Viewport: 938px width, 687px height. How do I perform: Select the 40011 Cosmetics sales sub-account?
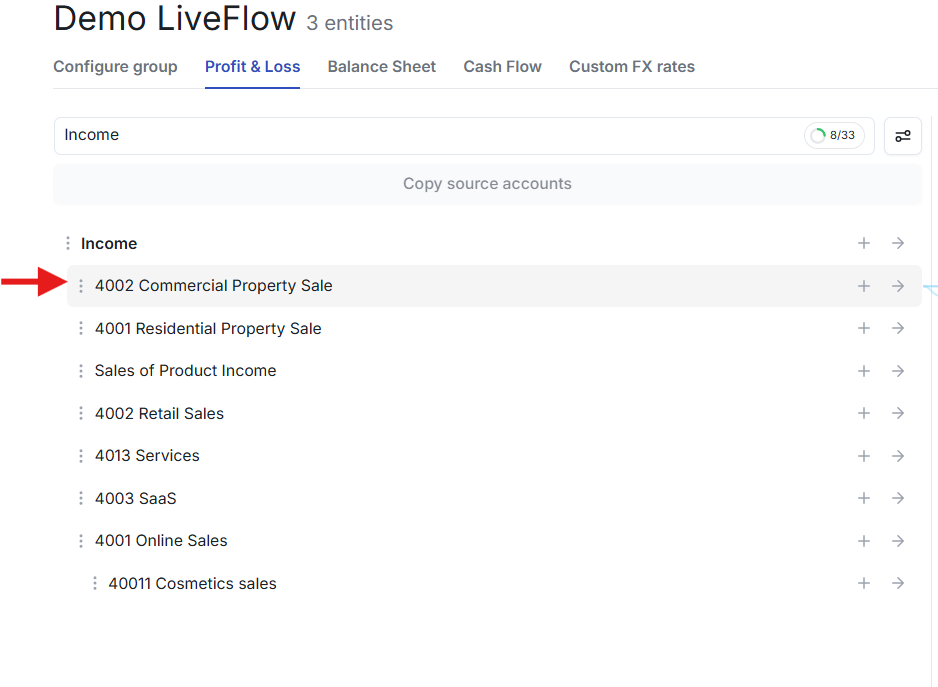(192, 583)
